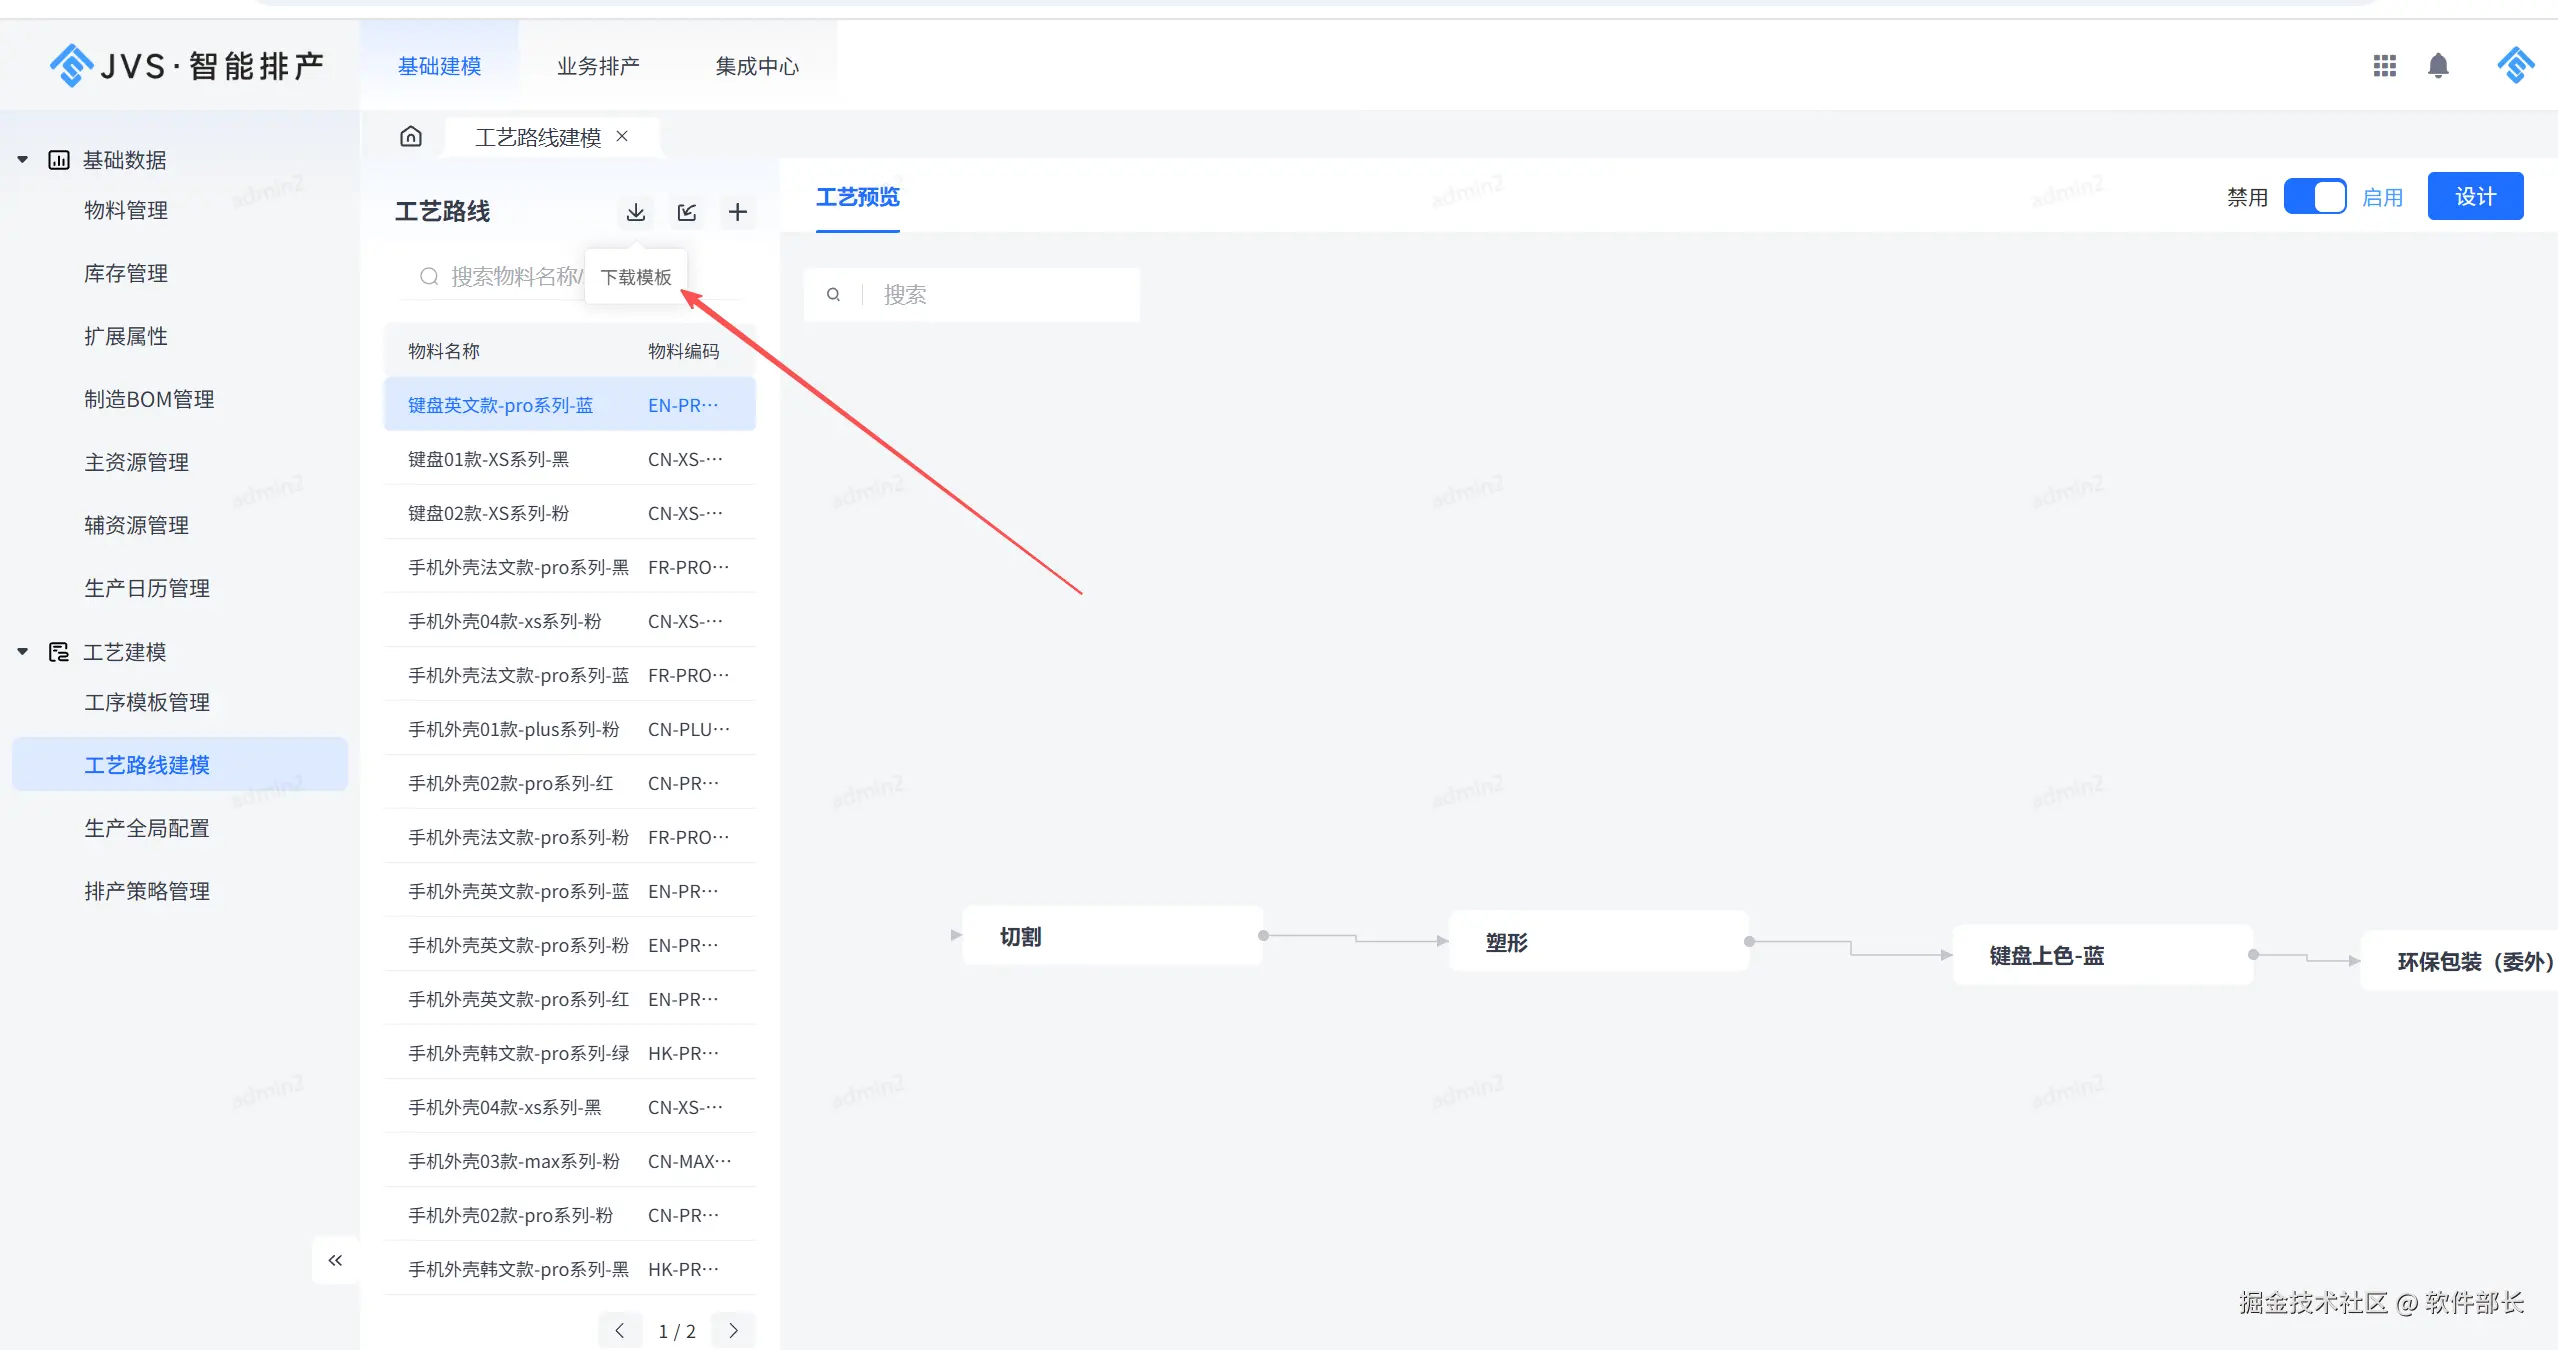Click the 设计 button
This screenshot has width=2558, height=1350.
[2474, 197]
